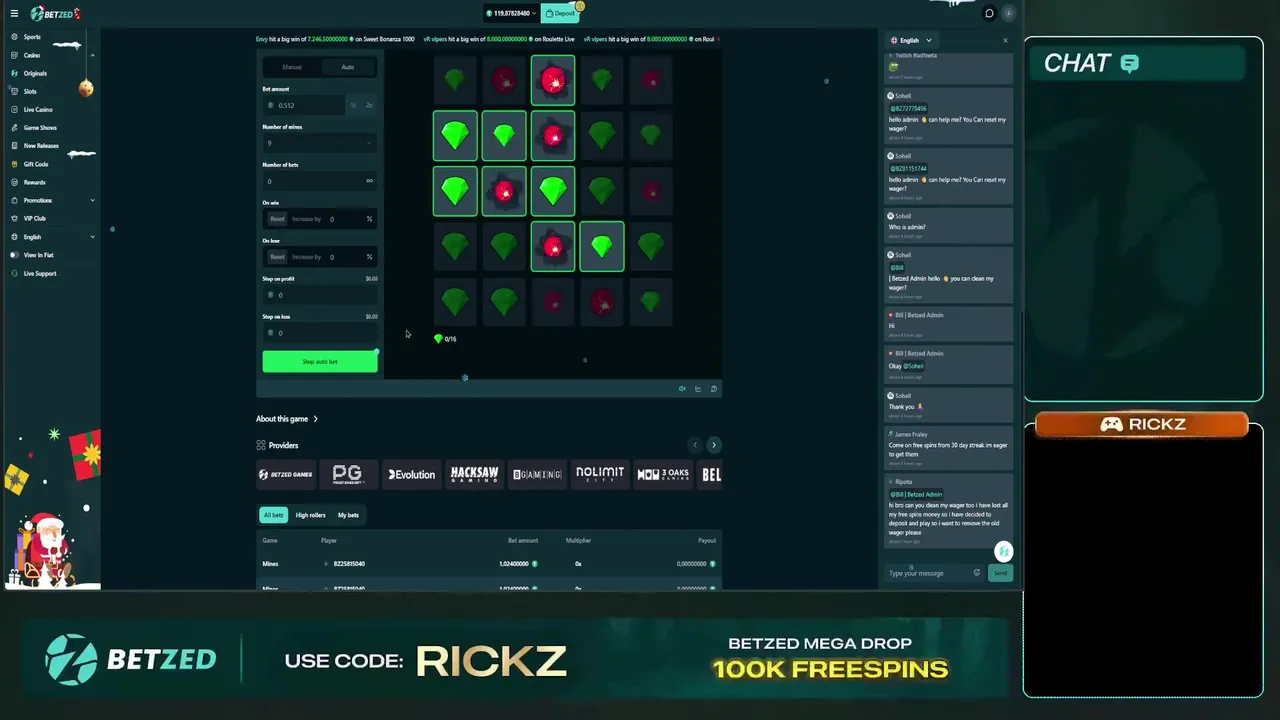Click the Betzed logo

(55, 13)
